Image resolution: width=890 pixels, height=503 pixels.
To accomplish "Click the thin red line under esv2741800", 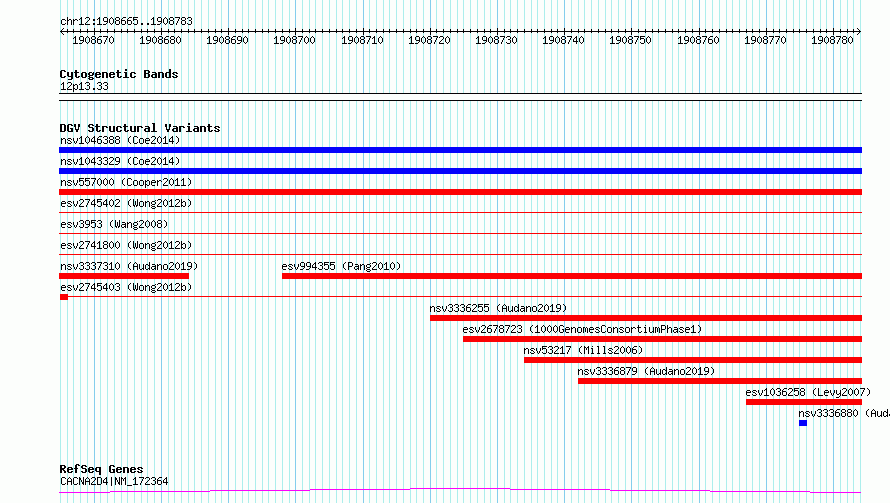I will coord(460,254).
